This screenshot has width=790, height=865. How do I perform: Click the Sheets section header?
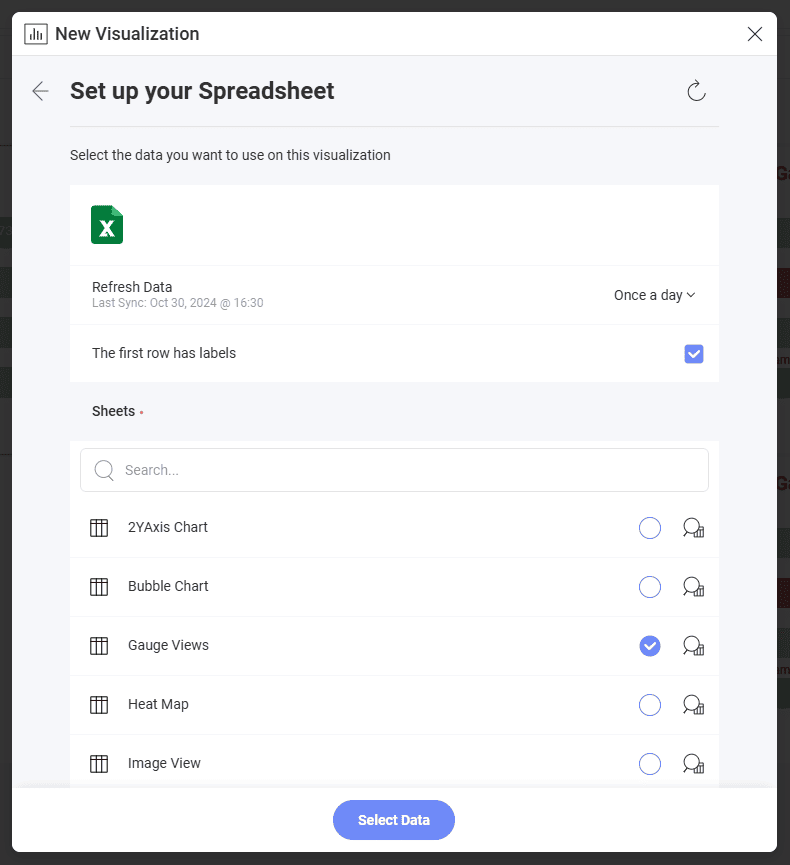pyautogui.click(x=114, y=412)
